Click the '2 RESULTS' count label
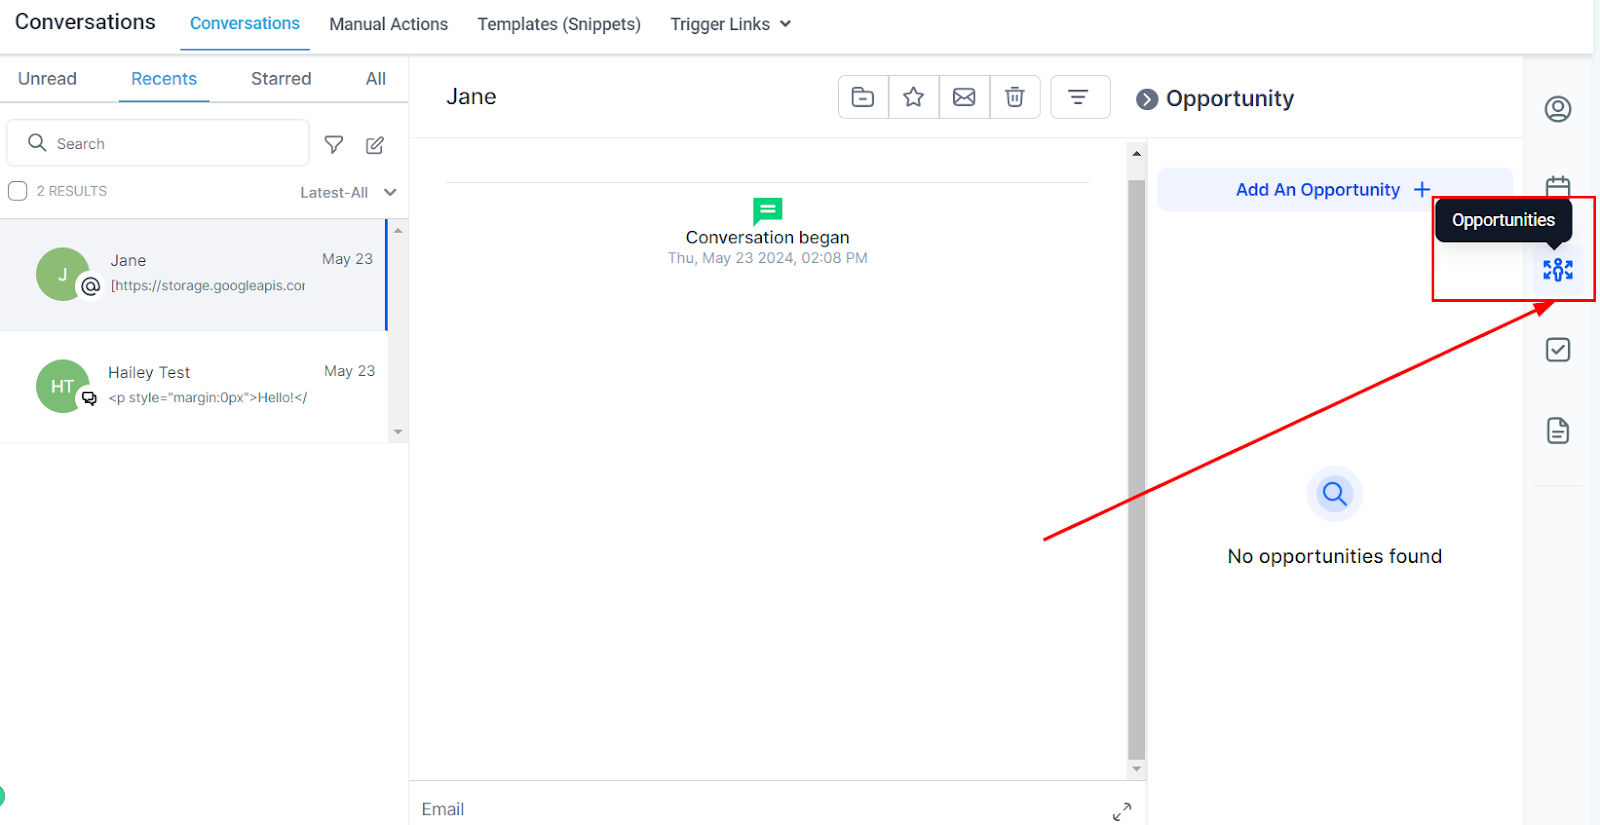The width and height of the screenshot is (1600, 825). click(72, 191)
